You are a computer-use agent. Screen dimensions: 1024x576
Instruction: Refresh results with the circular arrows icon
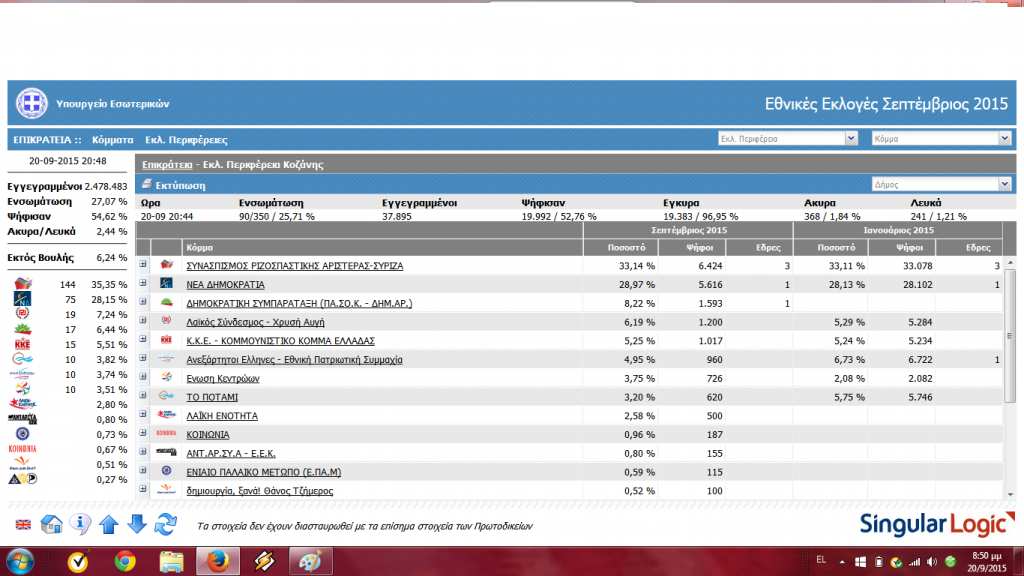point(166,524)
